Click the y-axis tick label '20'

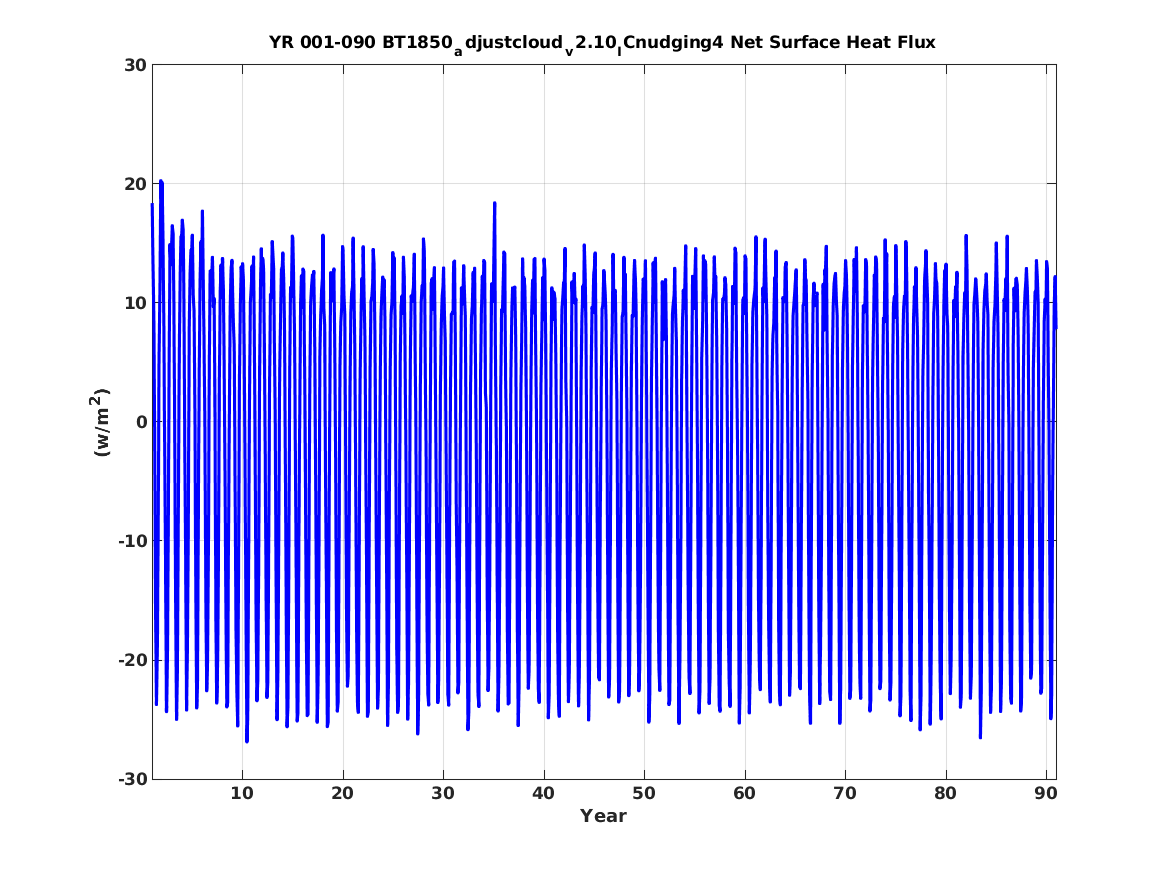135,184
